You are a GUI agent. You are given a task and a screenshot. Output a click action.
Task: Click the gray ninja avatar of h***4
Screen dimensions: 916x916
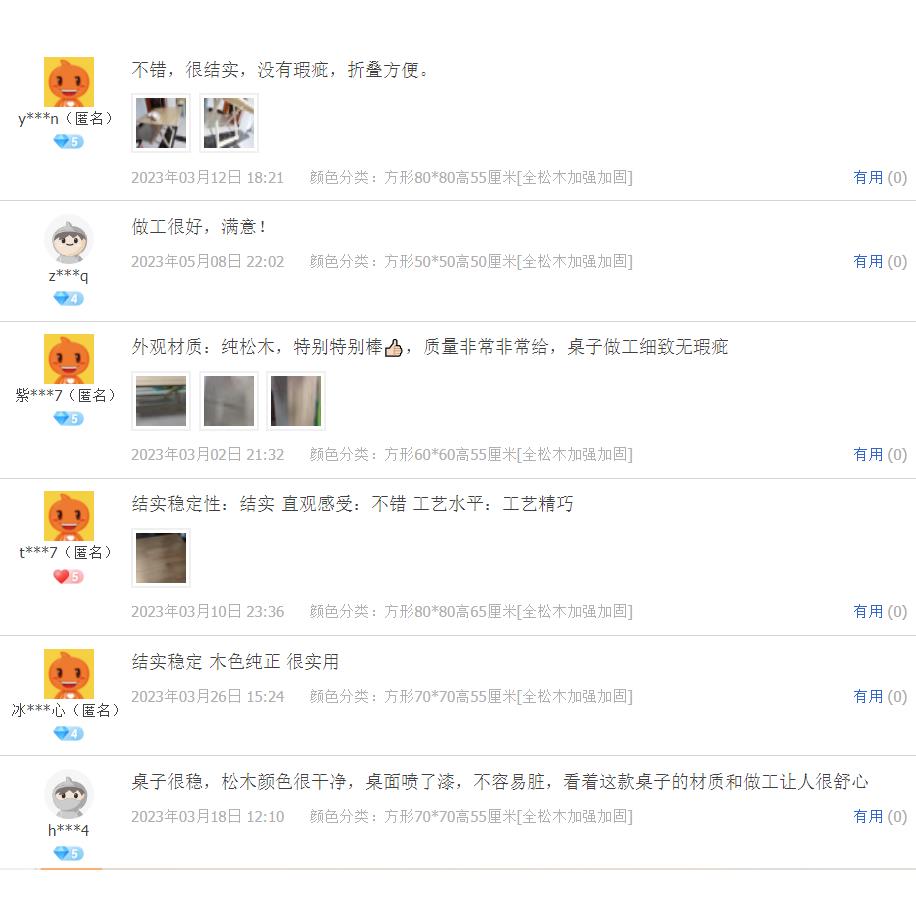pos(69,794)
